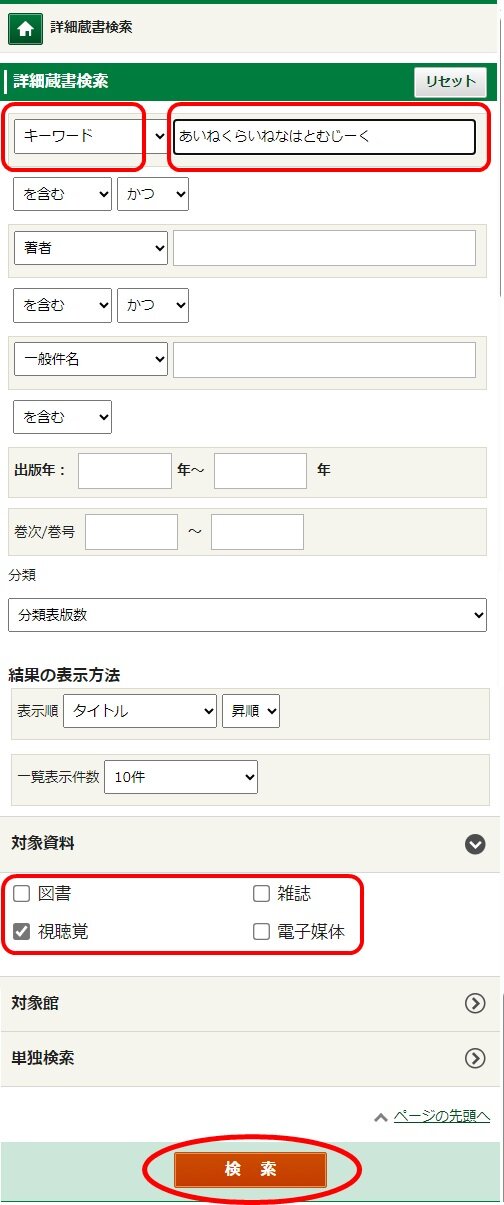
Task: Click the リセット button
Action: click(x=451, y=82)
